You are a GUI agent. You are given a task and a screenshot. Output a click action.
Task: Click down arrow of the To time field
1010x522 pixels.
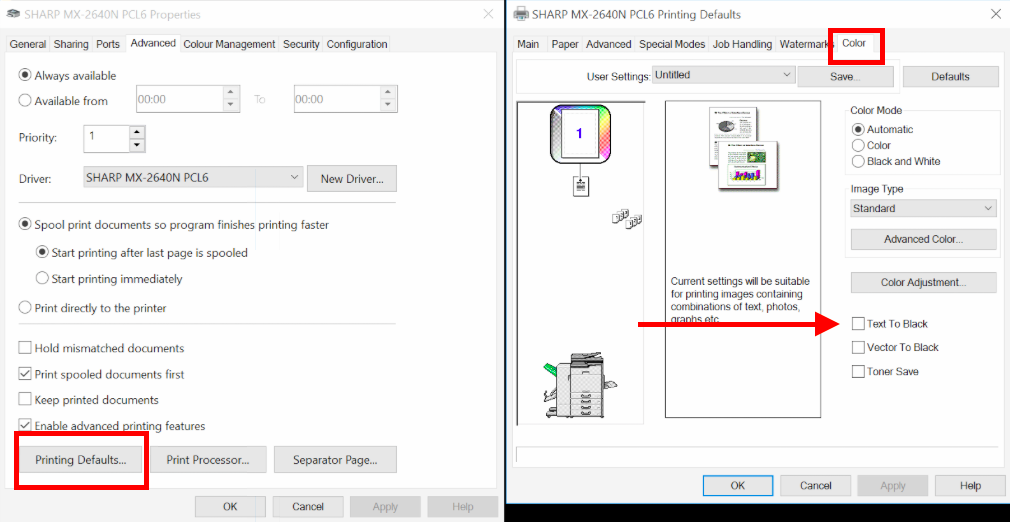point(390,106)
